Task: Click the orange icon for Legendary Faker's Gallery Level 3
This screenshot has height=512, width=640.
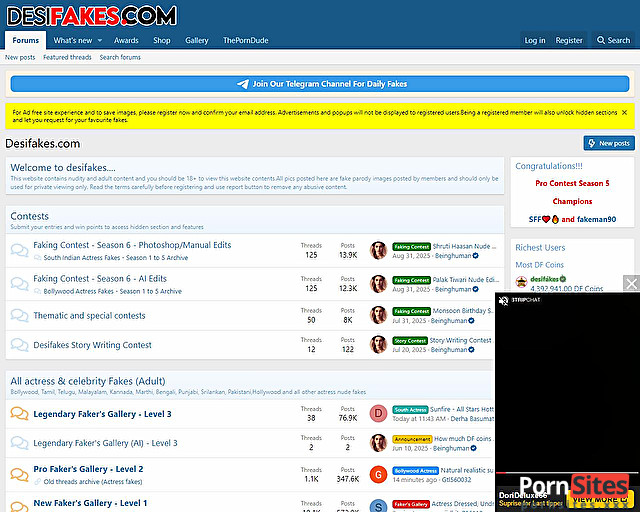Action: [19, 414]
